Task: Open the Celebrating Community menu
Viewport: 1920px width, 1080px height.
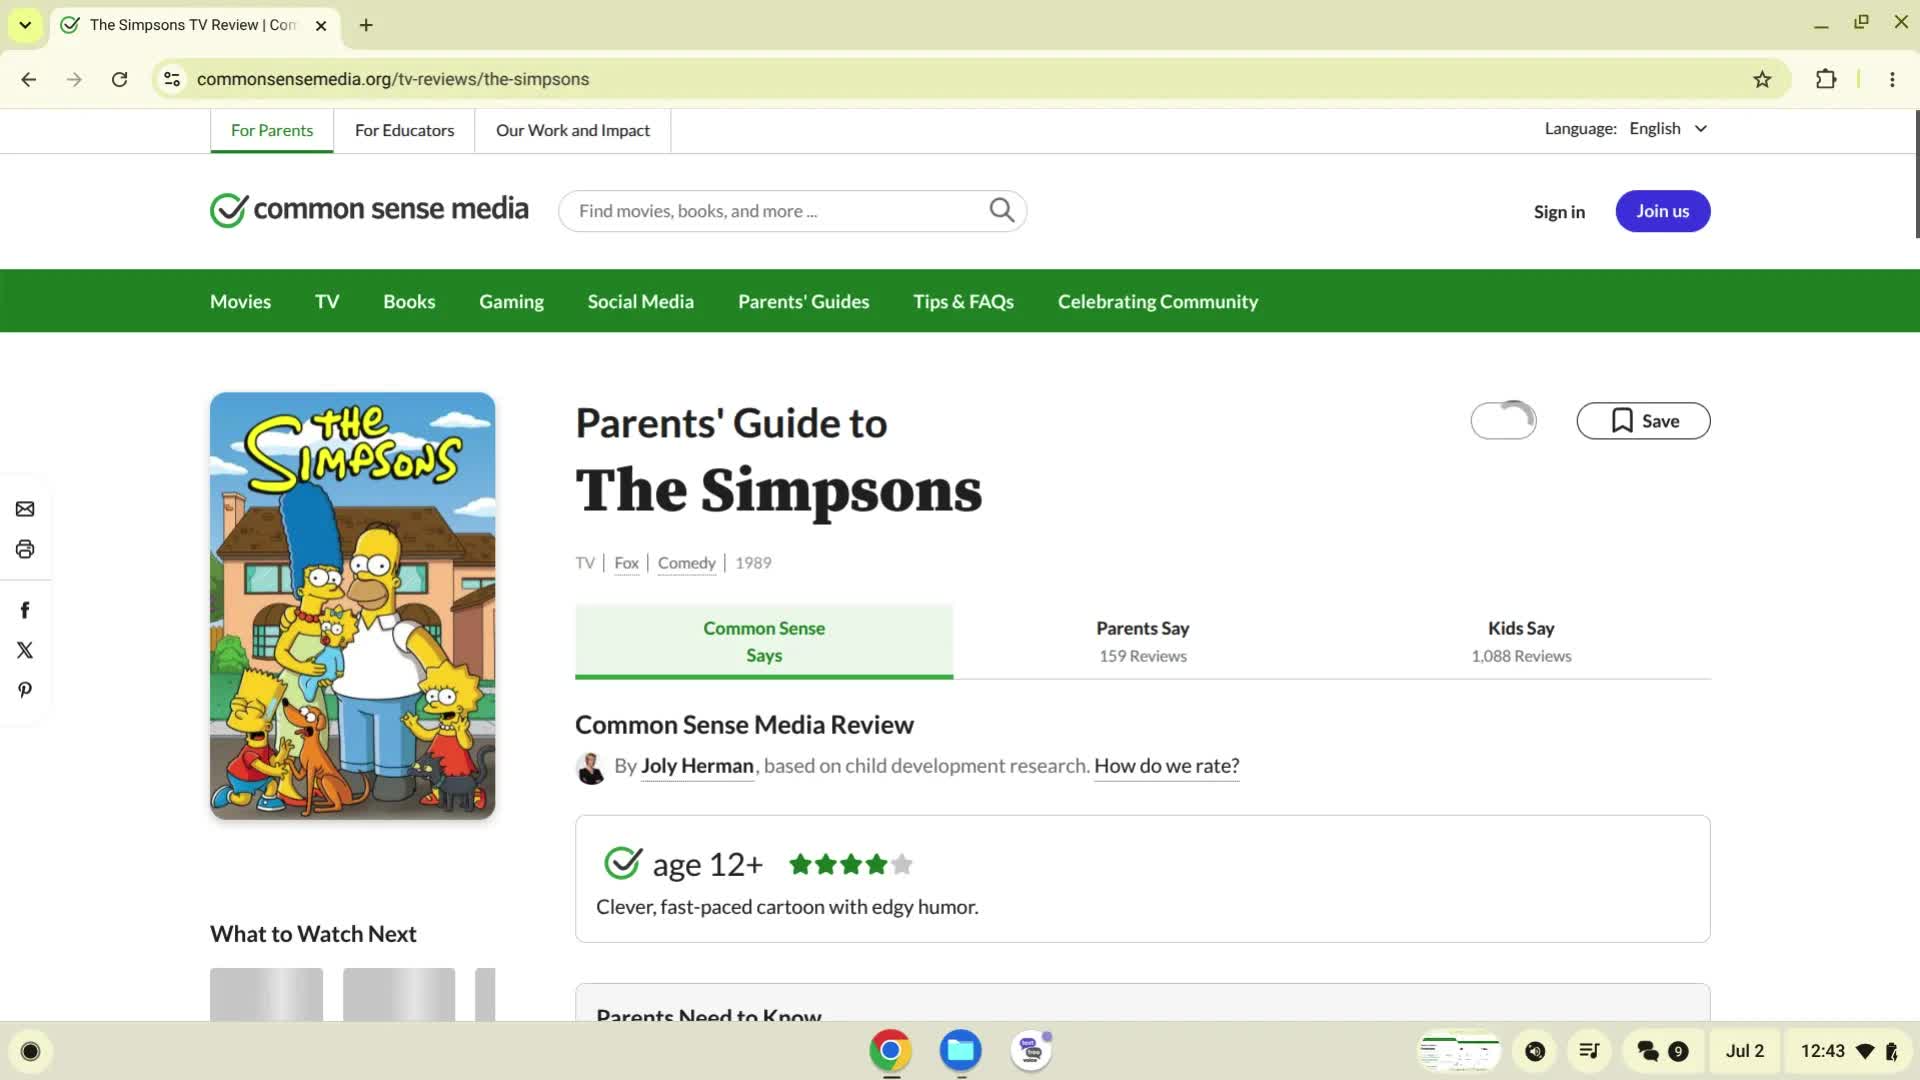Action: (1158, 301)
